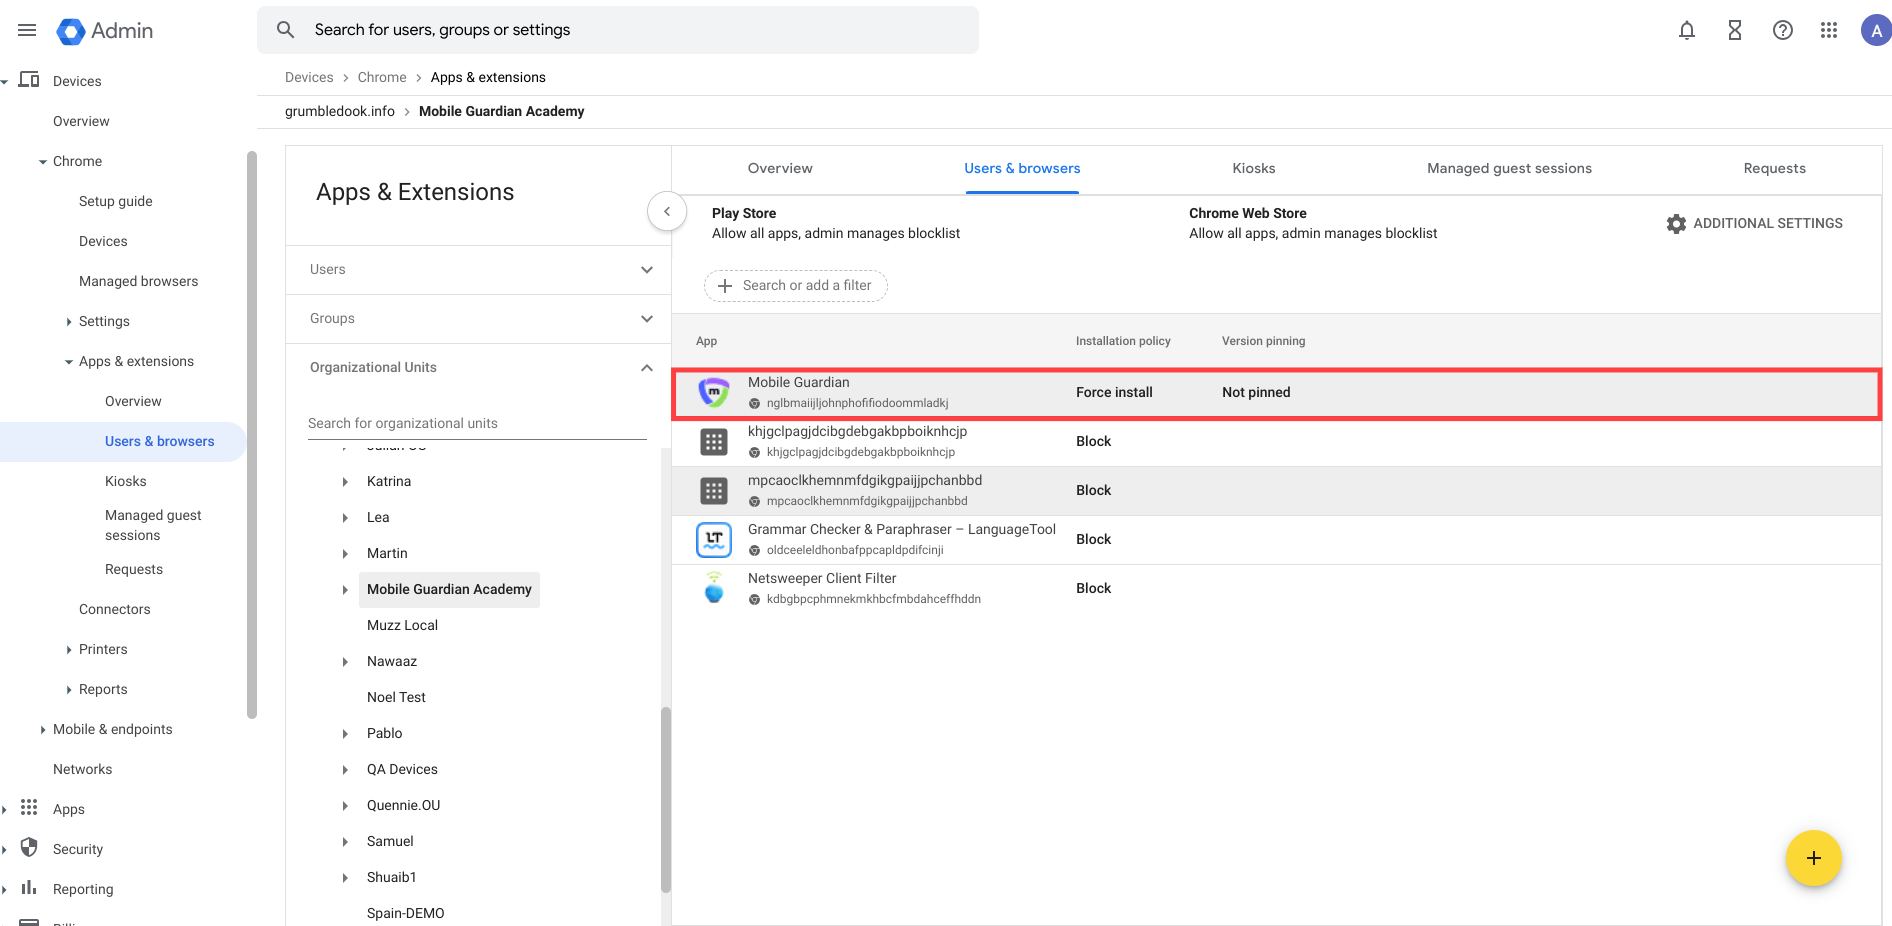This screenshot has width=1892, height=926.
Task: Open Networks in the sidebar
Action: point(82,769)
